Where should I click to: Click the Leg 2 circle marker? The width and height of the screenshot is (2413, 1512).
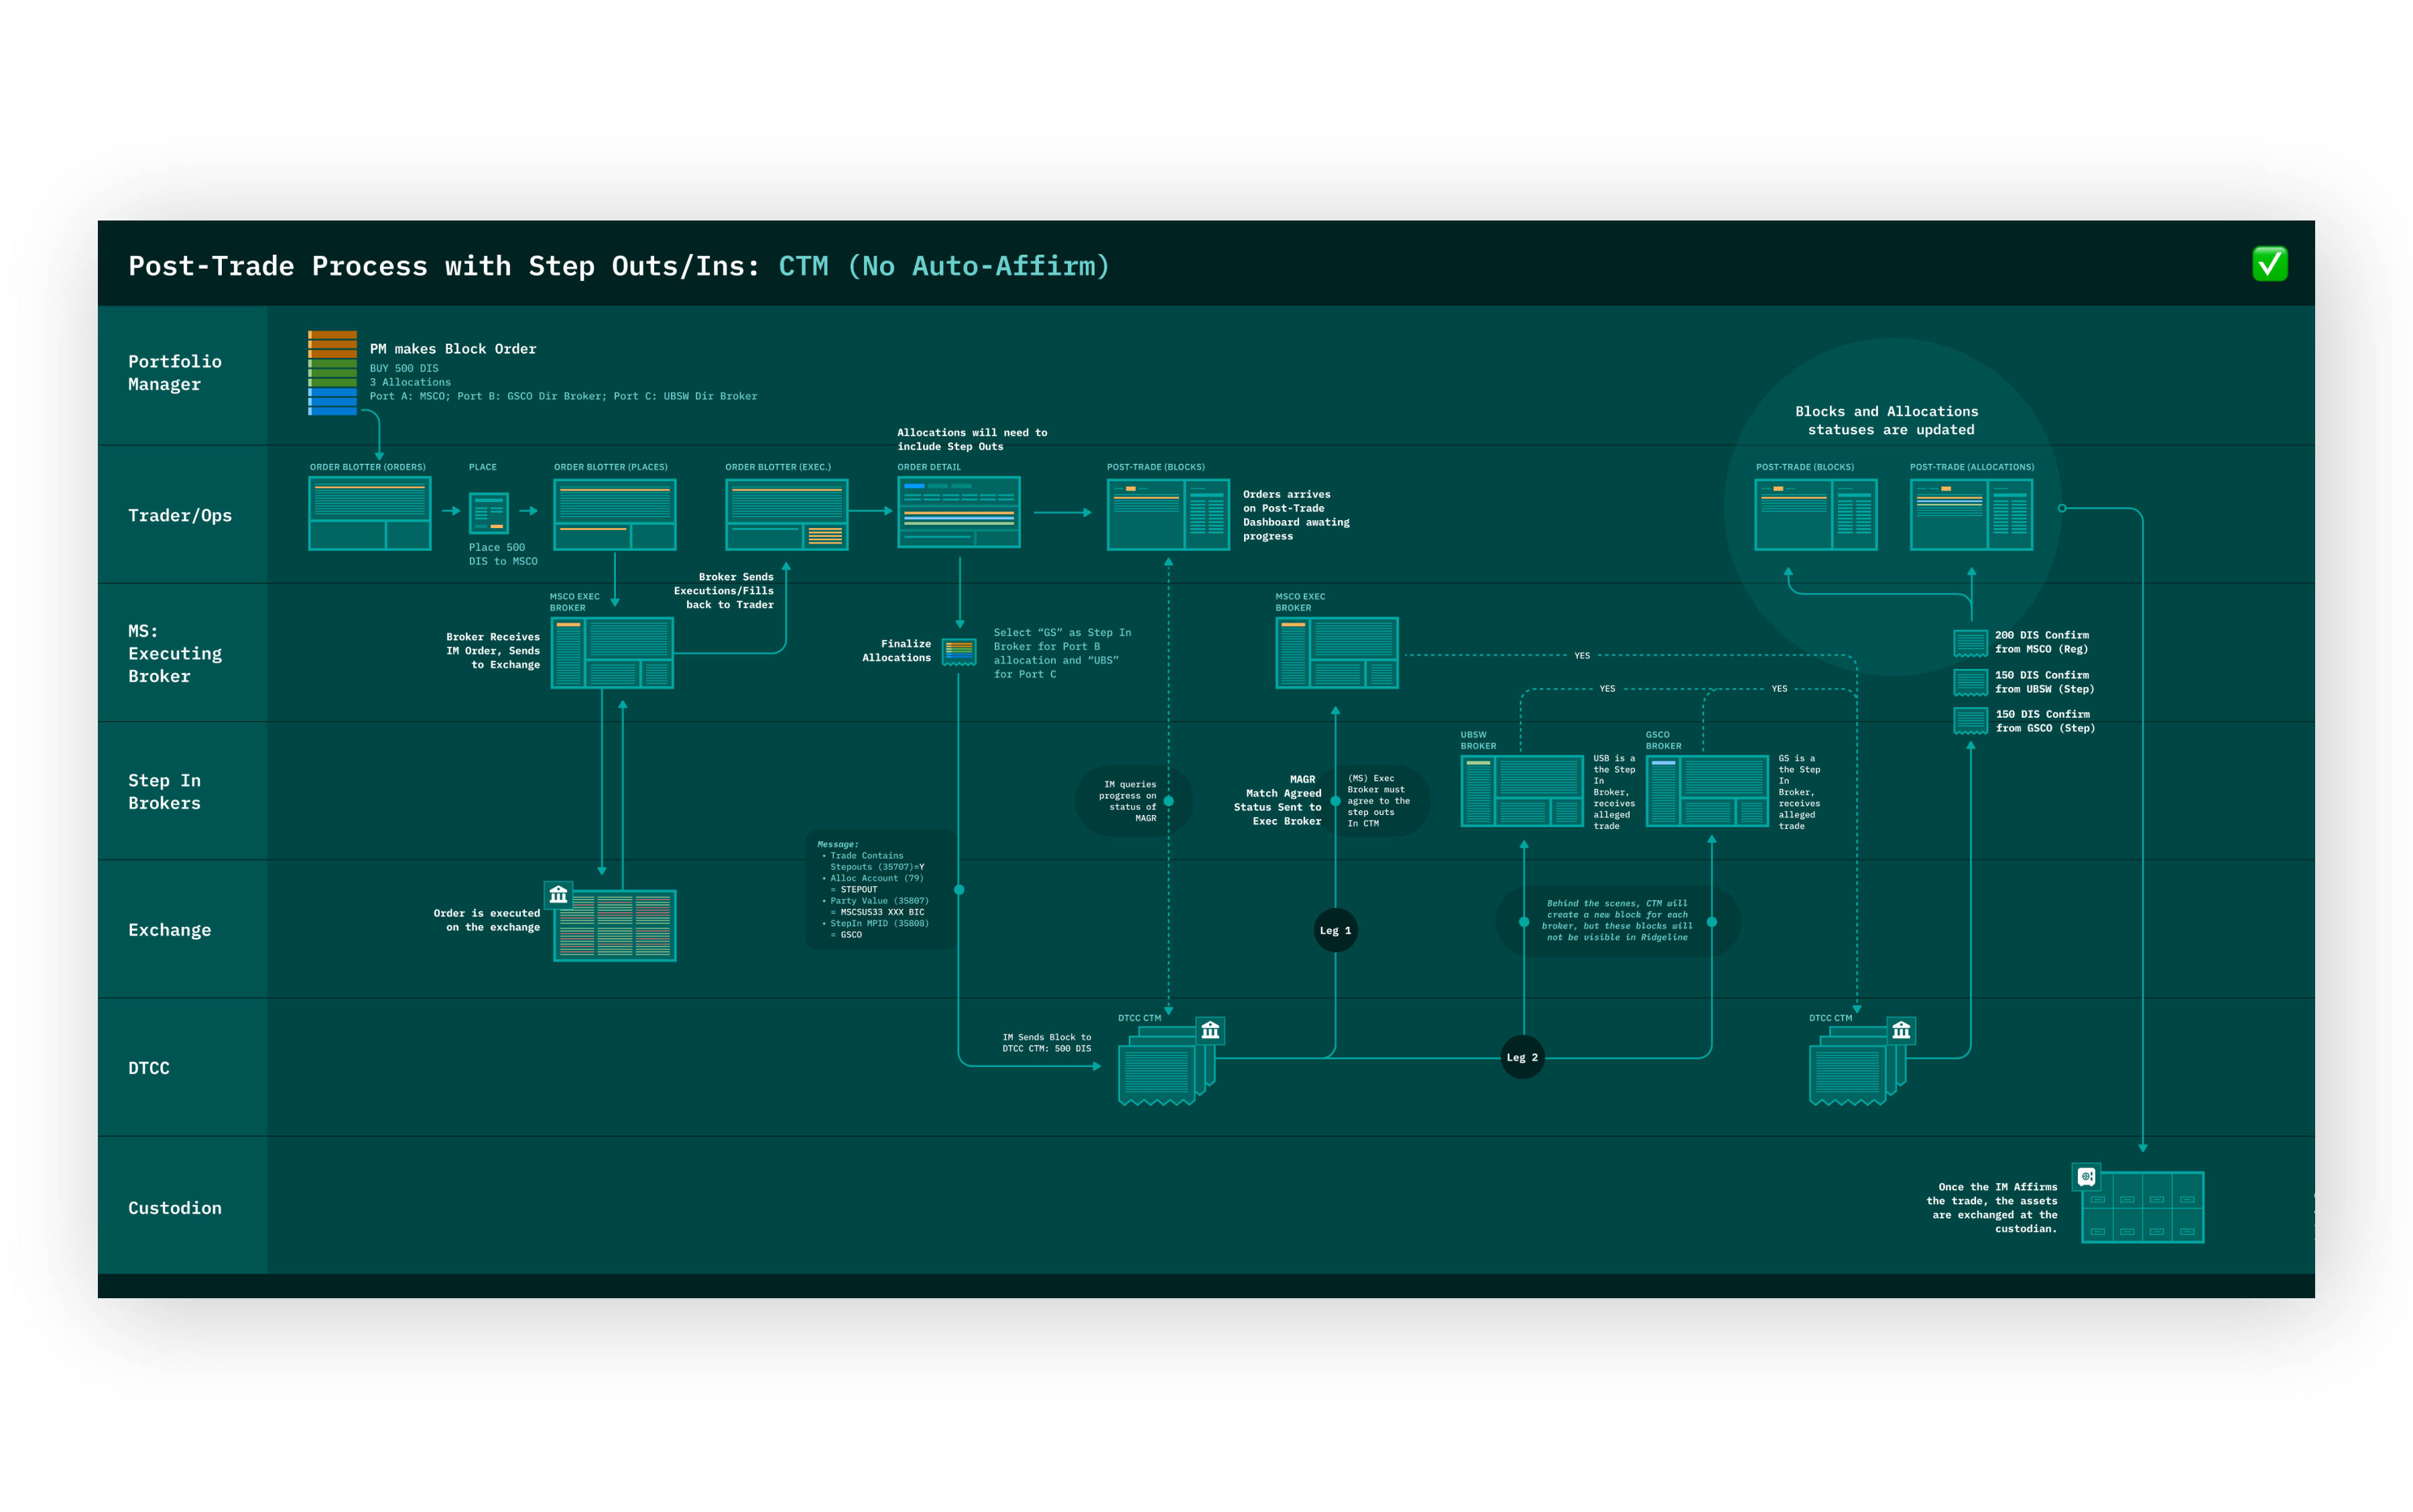[x=1522, y=1058]
